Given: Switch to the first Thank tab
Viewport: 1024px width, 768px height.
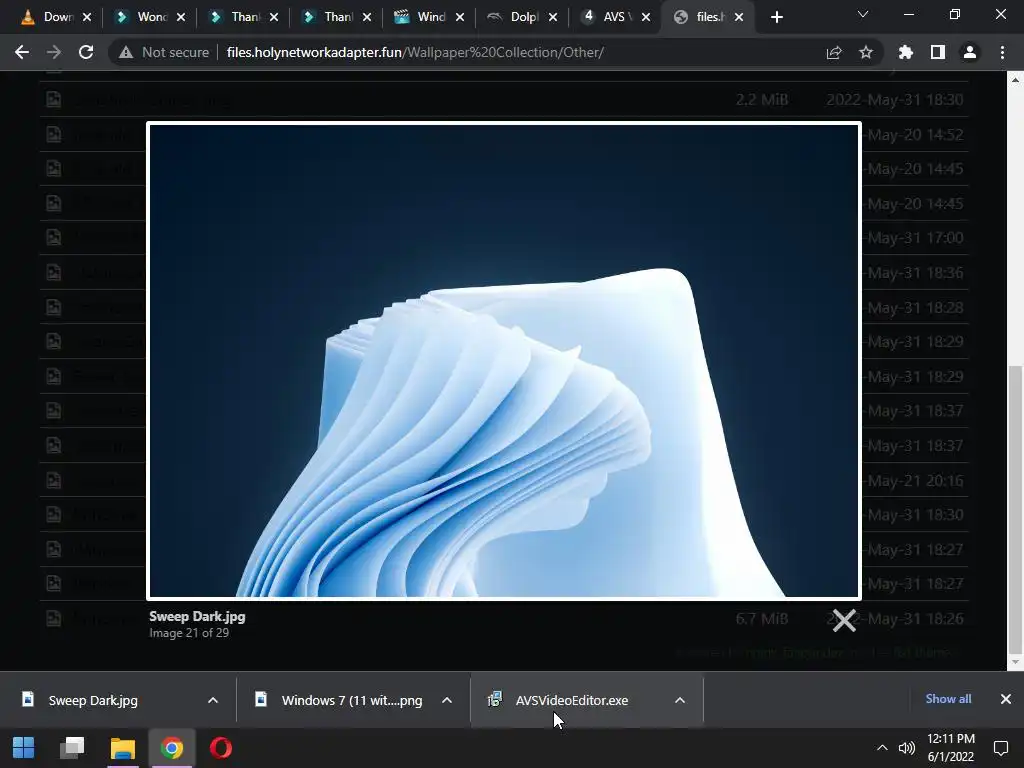Looking at the screenshot, I should pyautogui.click(x=236, y=17).
